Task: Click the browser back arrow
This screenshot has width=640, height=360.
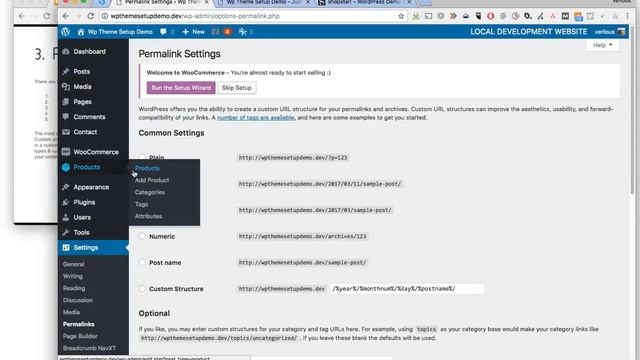Action: (x=66, y=16)
